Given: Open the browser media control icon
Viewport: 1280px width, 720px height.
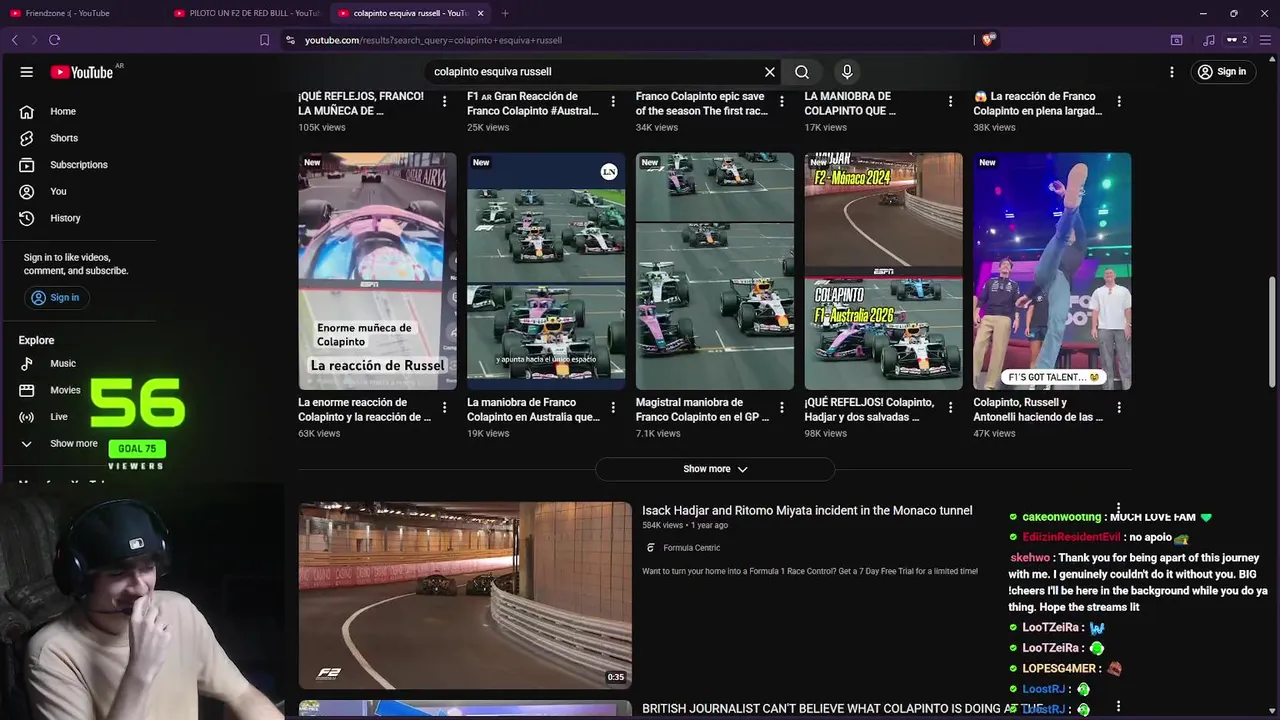Looking at the screenshot, I should 1209,40.
